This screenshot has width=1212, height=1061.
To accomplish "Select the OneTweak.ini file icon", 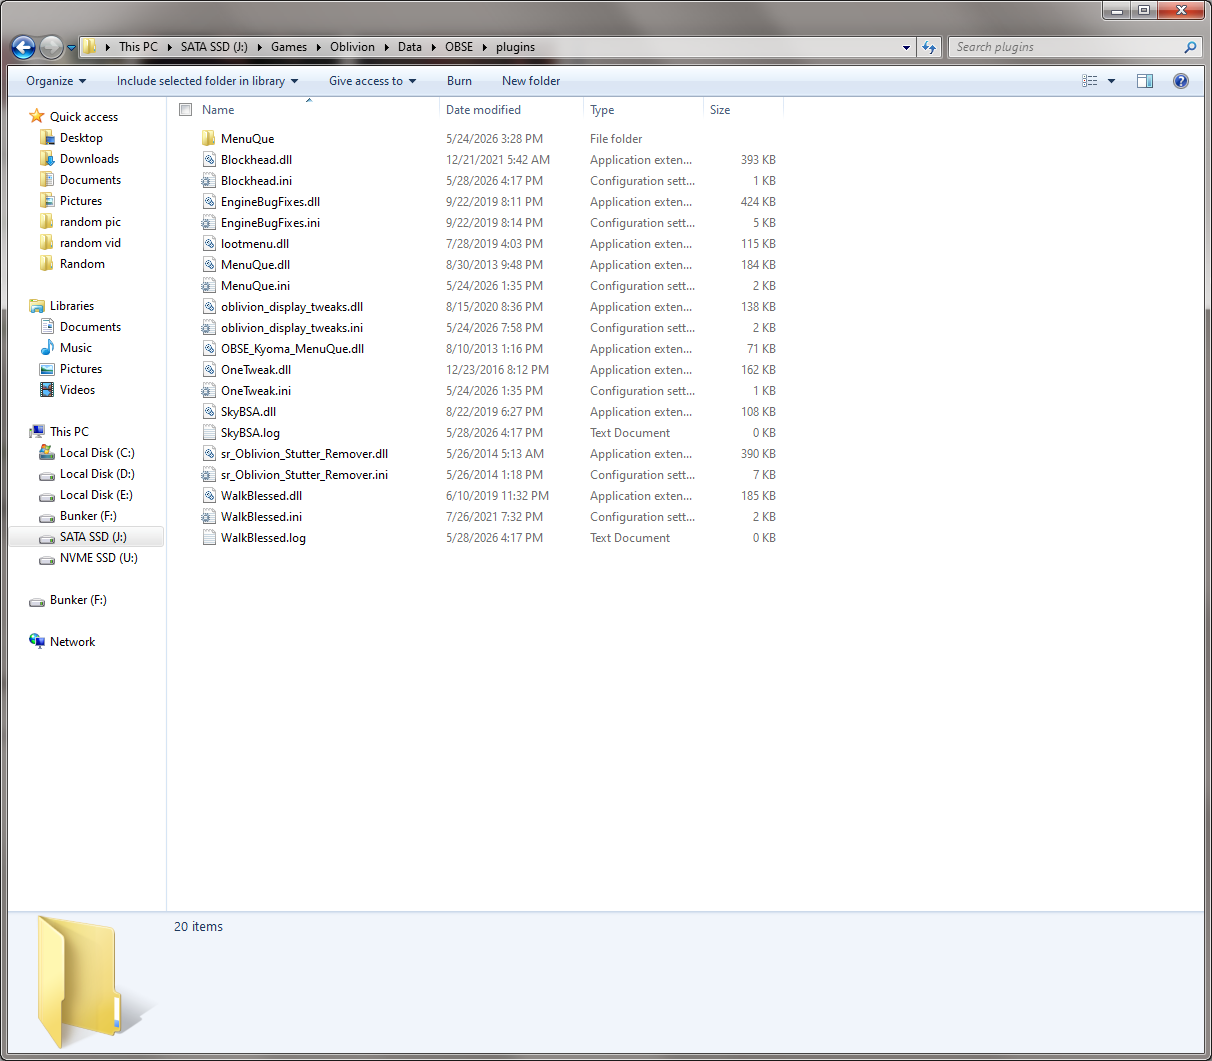I will [x=209, y=391].
